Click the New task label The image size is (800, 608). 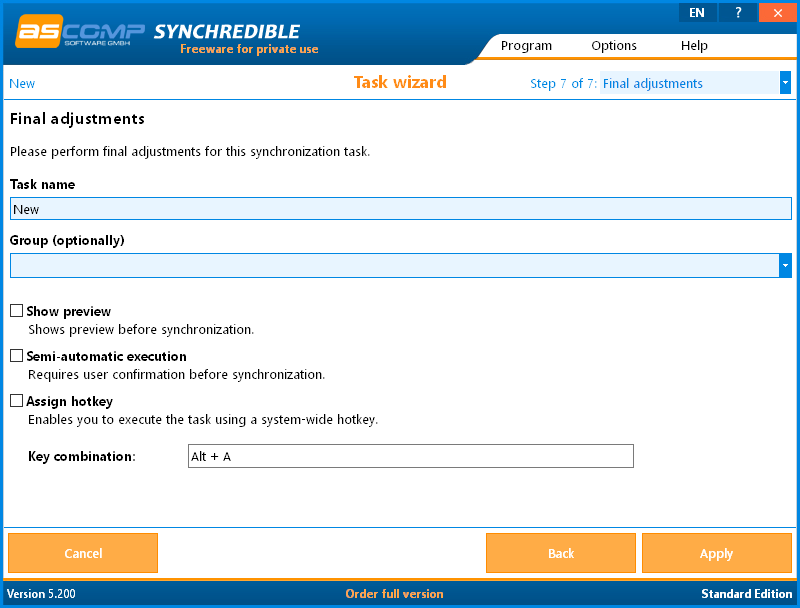tap(22, 84)
